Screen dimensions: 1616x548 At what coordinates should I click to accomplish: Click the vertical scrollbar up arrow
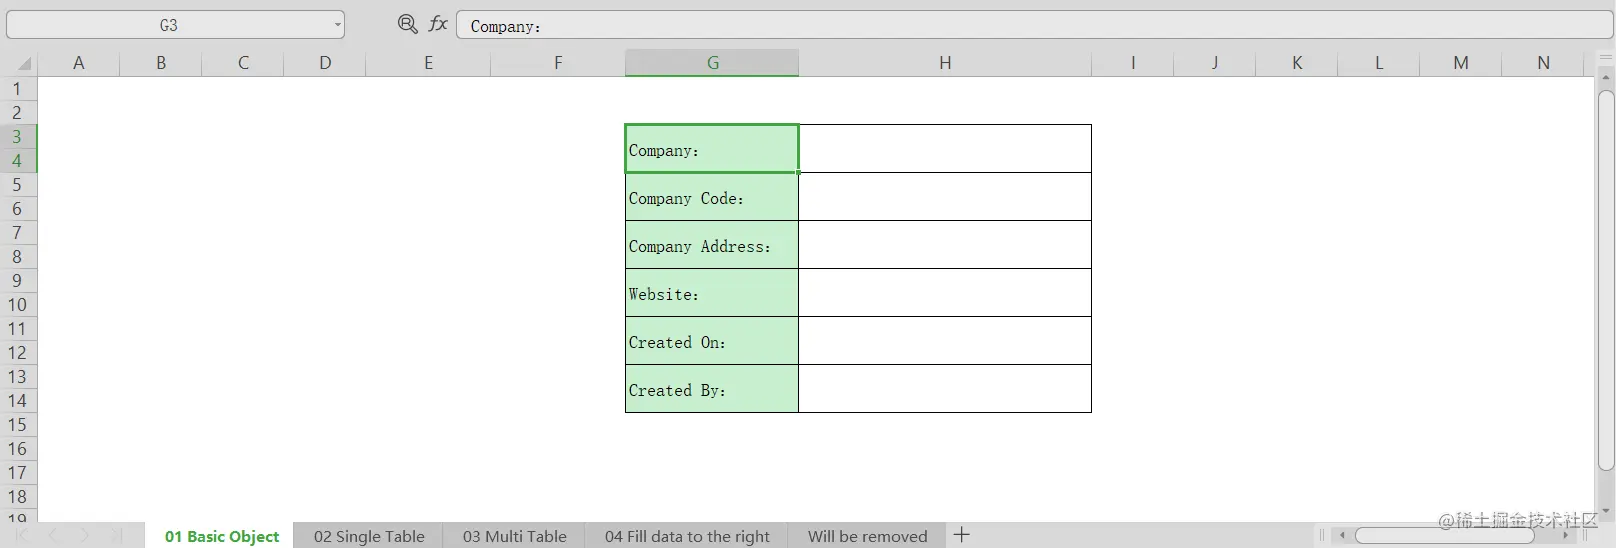[1606, 78]
